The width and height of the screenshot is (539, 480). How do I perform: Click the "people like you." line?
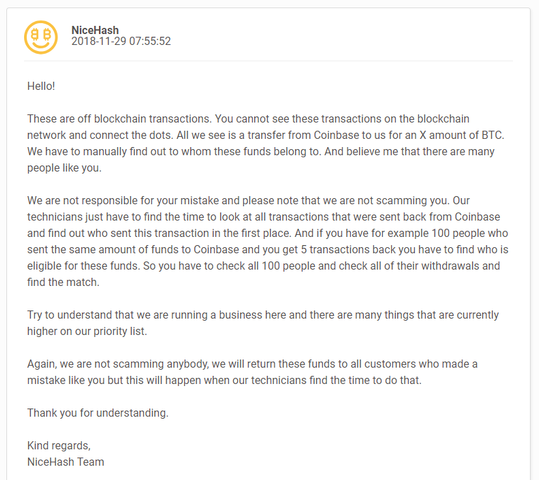pyautogui.click(x=64, y=168)
